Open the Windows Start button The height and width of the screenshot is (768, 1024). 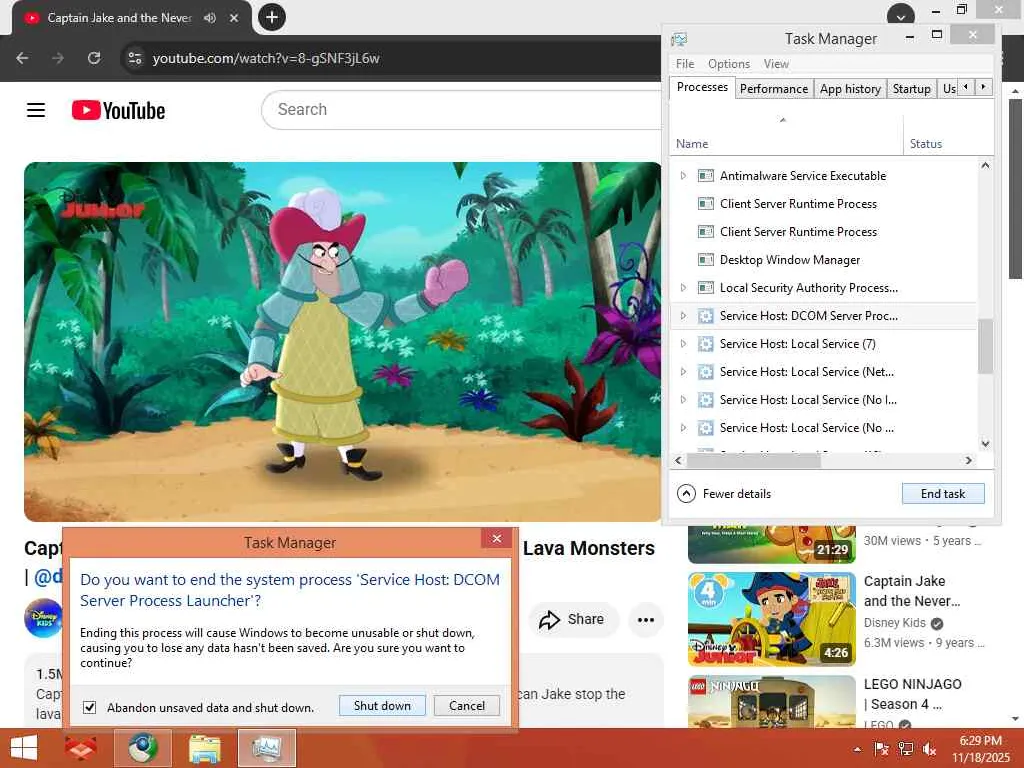click(x=24, y=748)
